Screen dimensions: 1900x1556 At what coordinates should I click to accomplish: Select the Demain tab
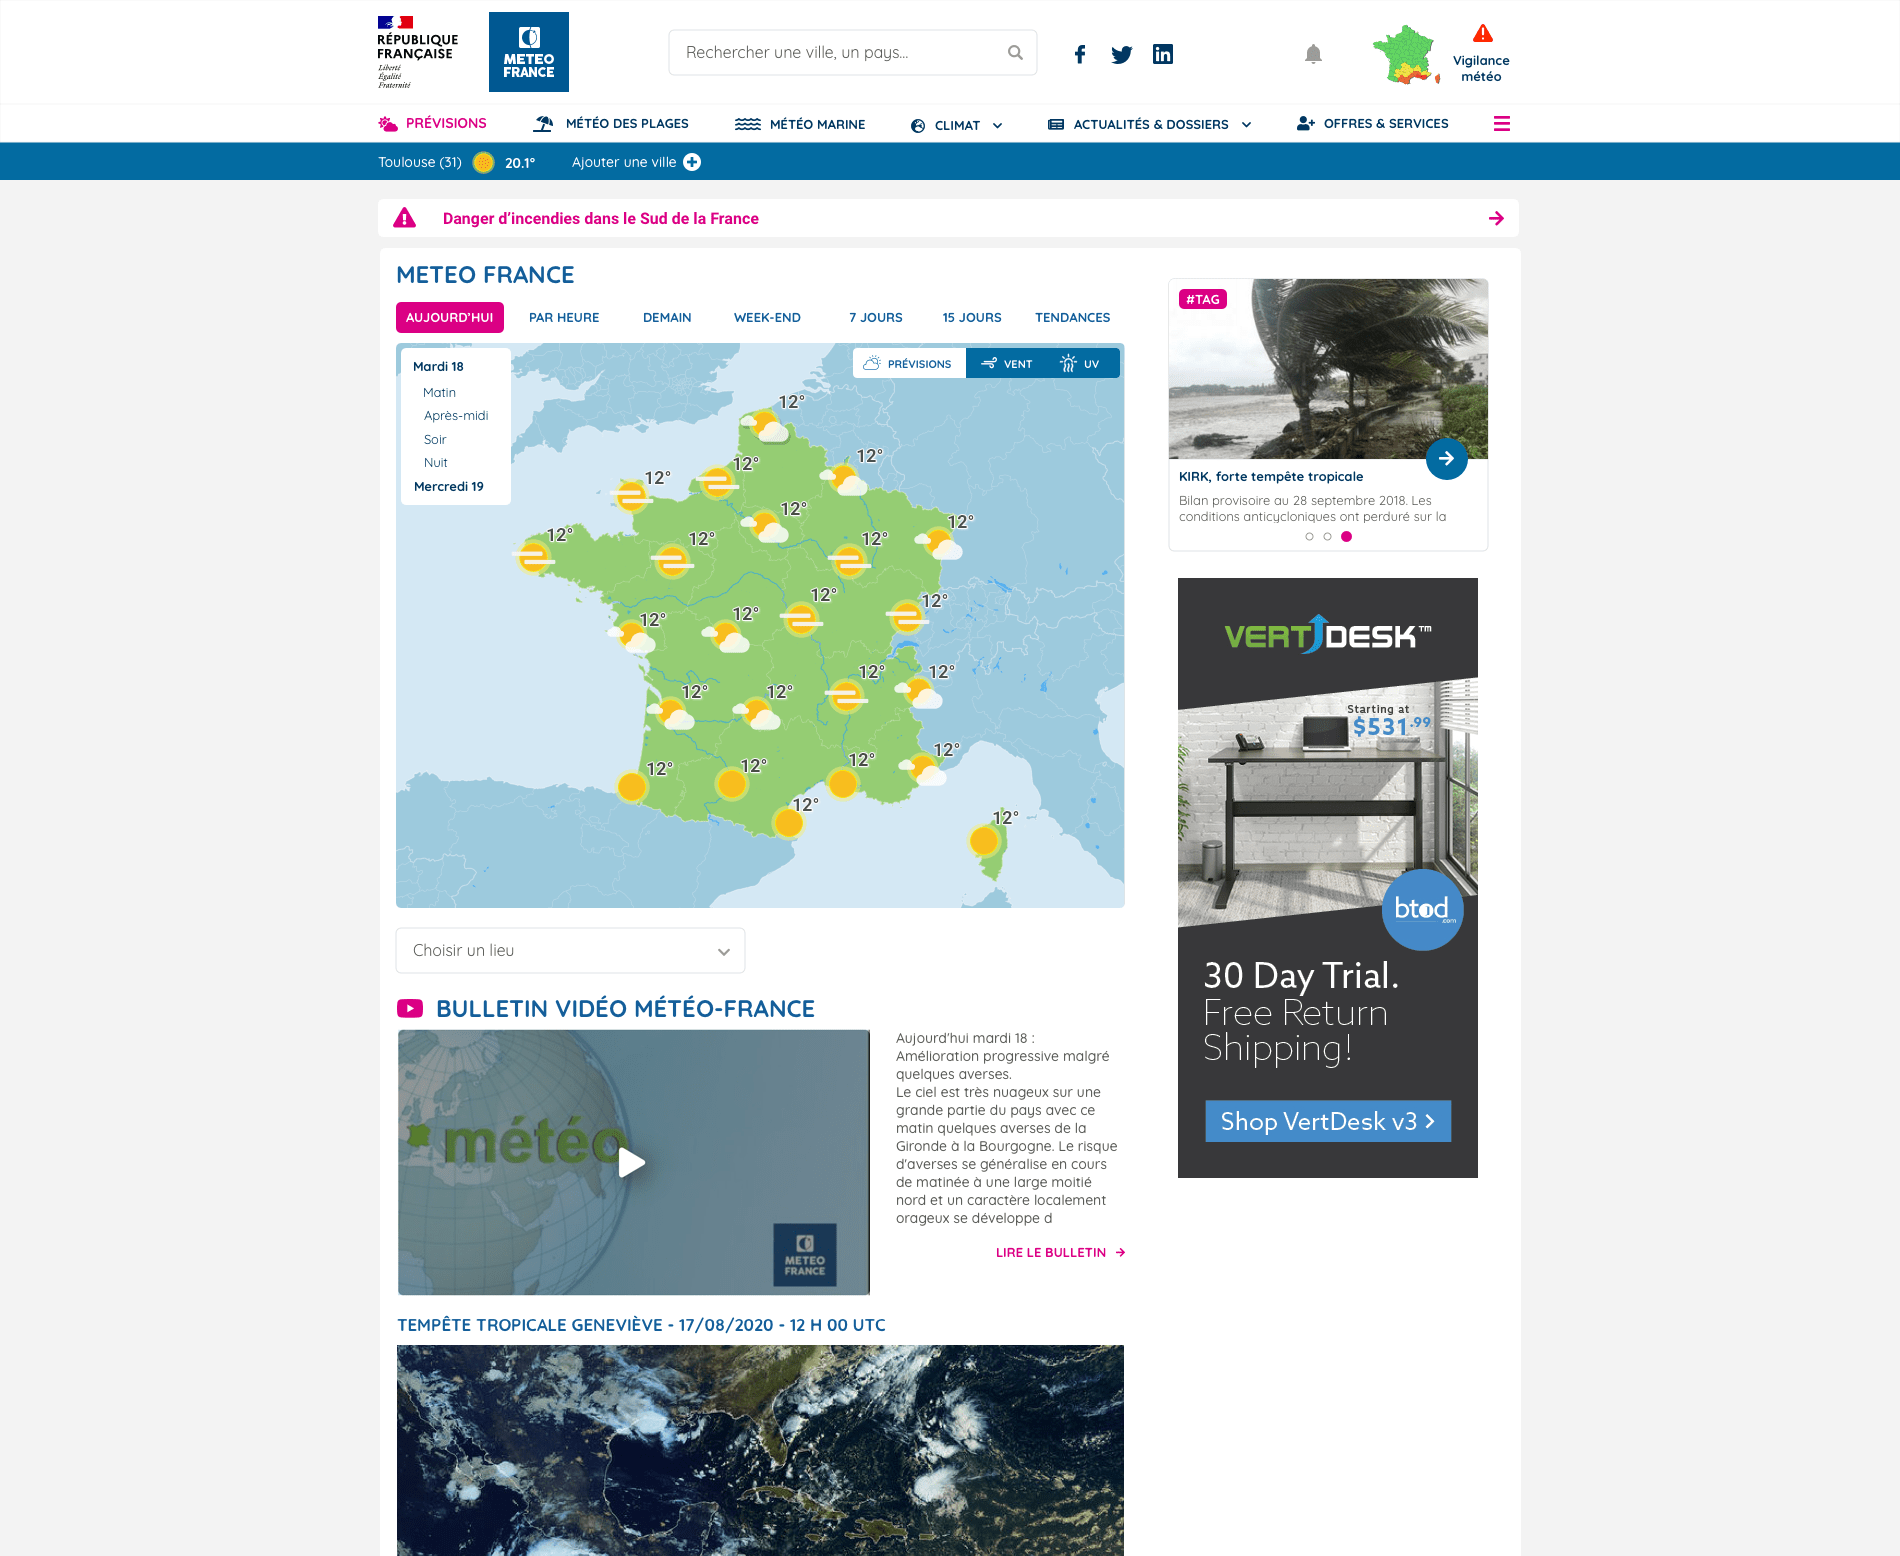tap(667, 317)
